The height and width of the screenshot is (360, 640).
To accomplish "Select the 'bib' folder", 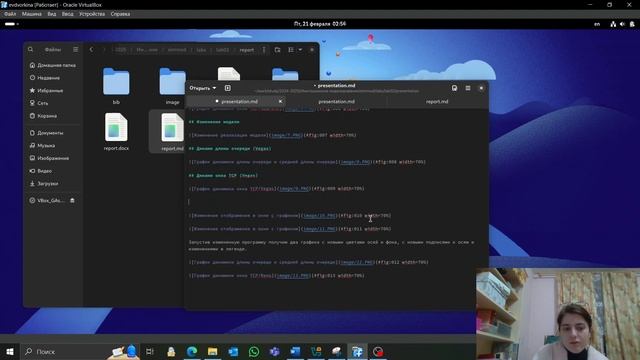I will 116,86.
